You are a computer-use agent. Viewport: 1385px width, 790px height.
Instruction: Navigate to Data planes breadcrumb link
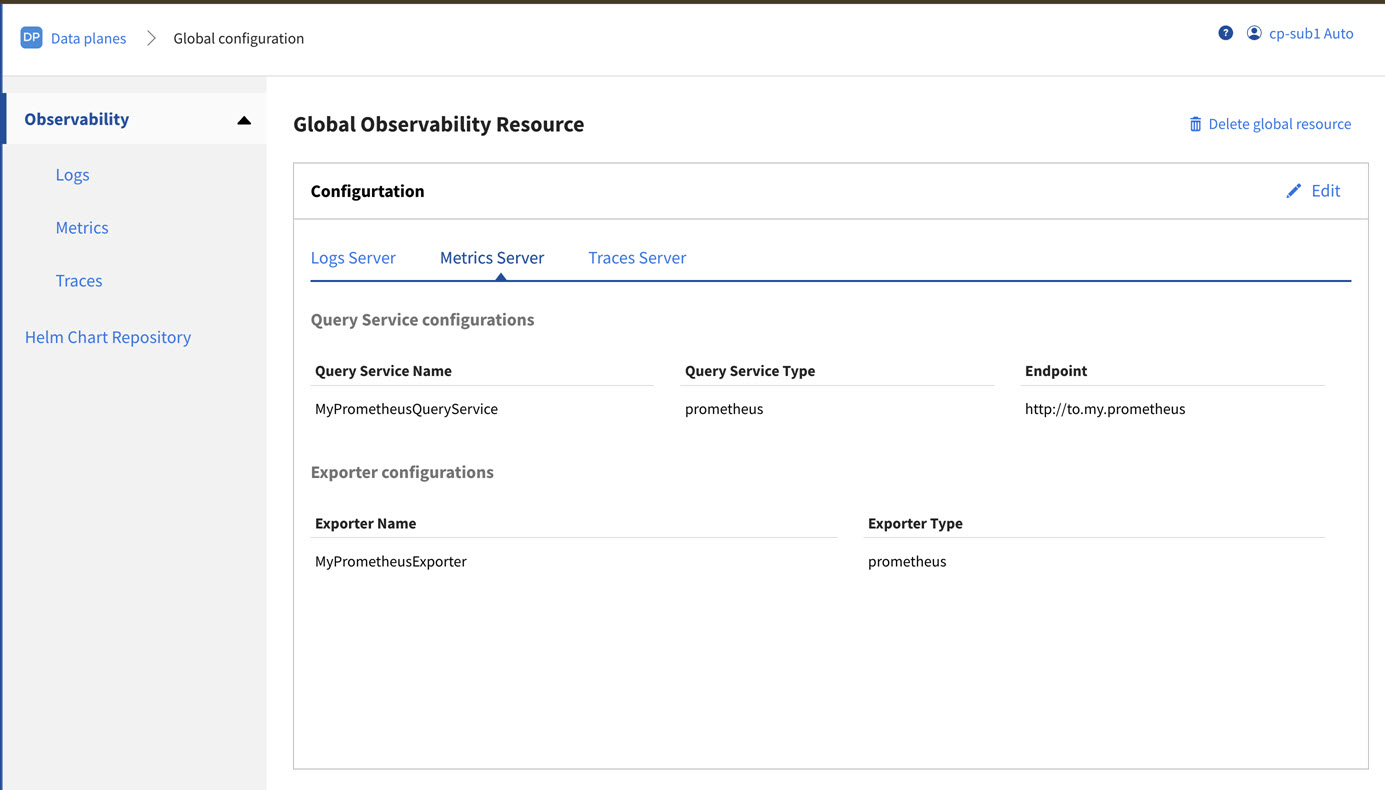point(88,38)
